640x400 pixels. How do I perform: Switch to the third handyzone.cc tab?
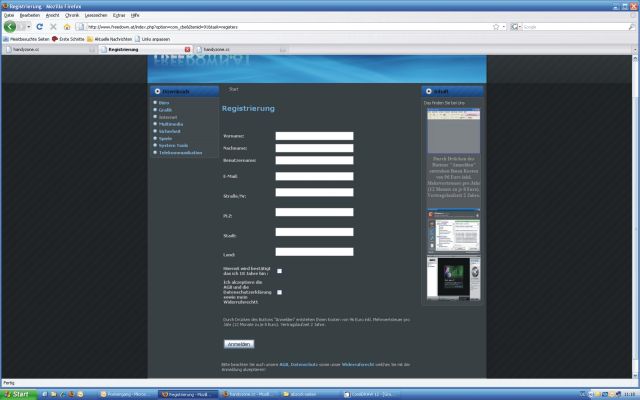click(x=241, y=49)
